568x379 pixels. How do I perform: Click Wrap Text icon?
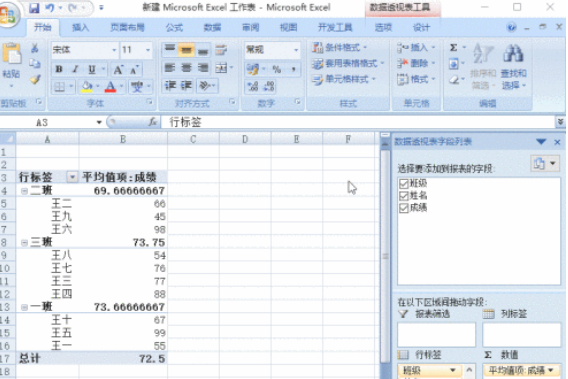point(221,50)
